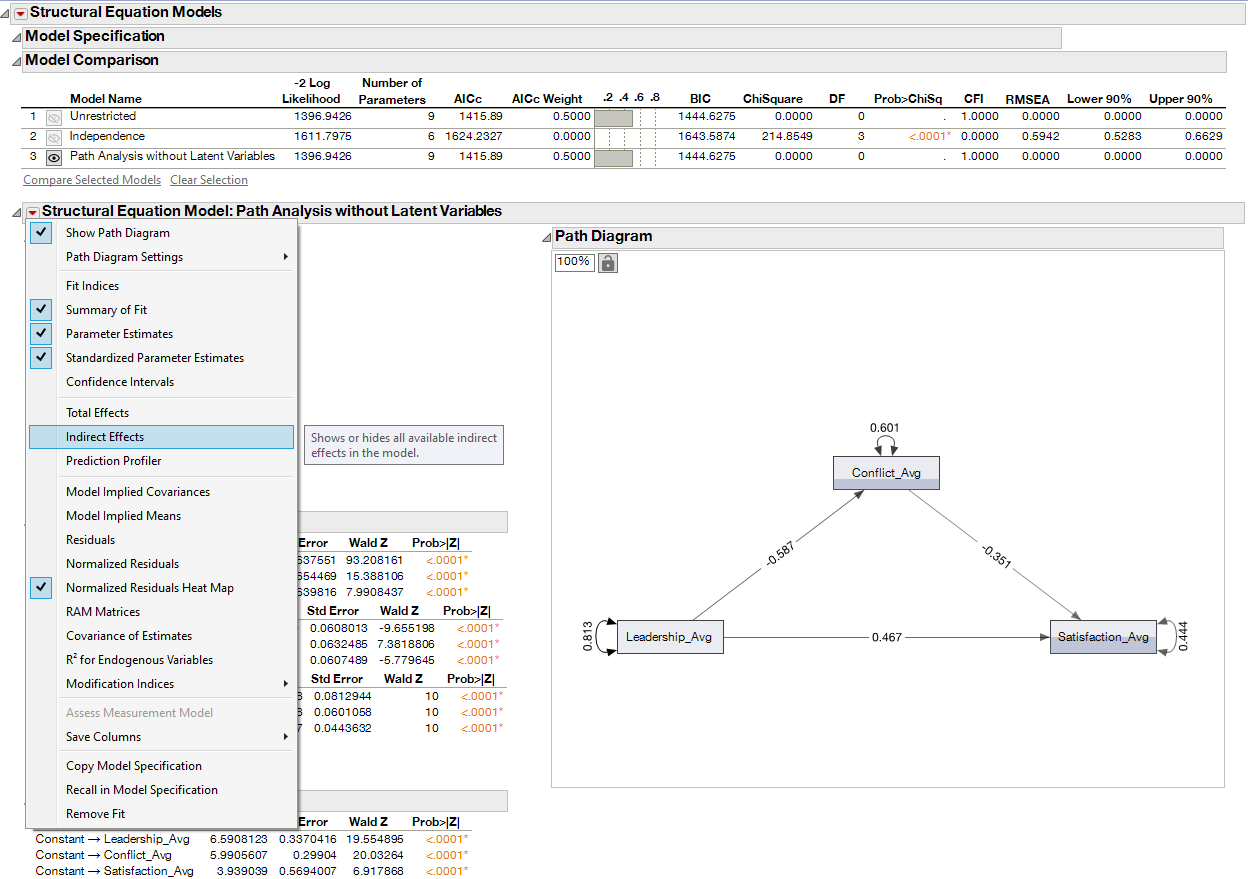The height and width of the screenshot is (879, 1248).
Task: Uncheck Normalized Residuals Heat Map
Action: click(40, 587)
